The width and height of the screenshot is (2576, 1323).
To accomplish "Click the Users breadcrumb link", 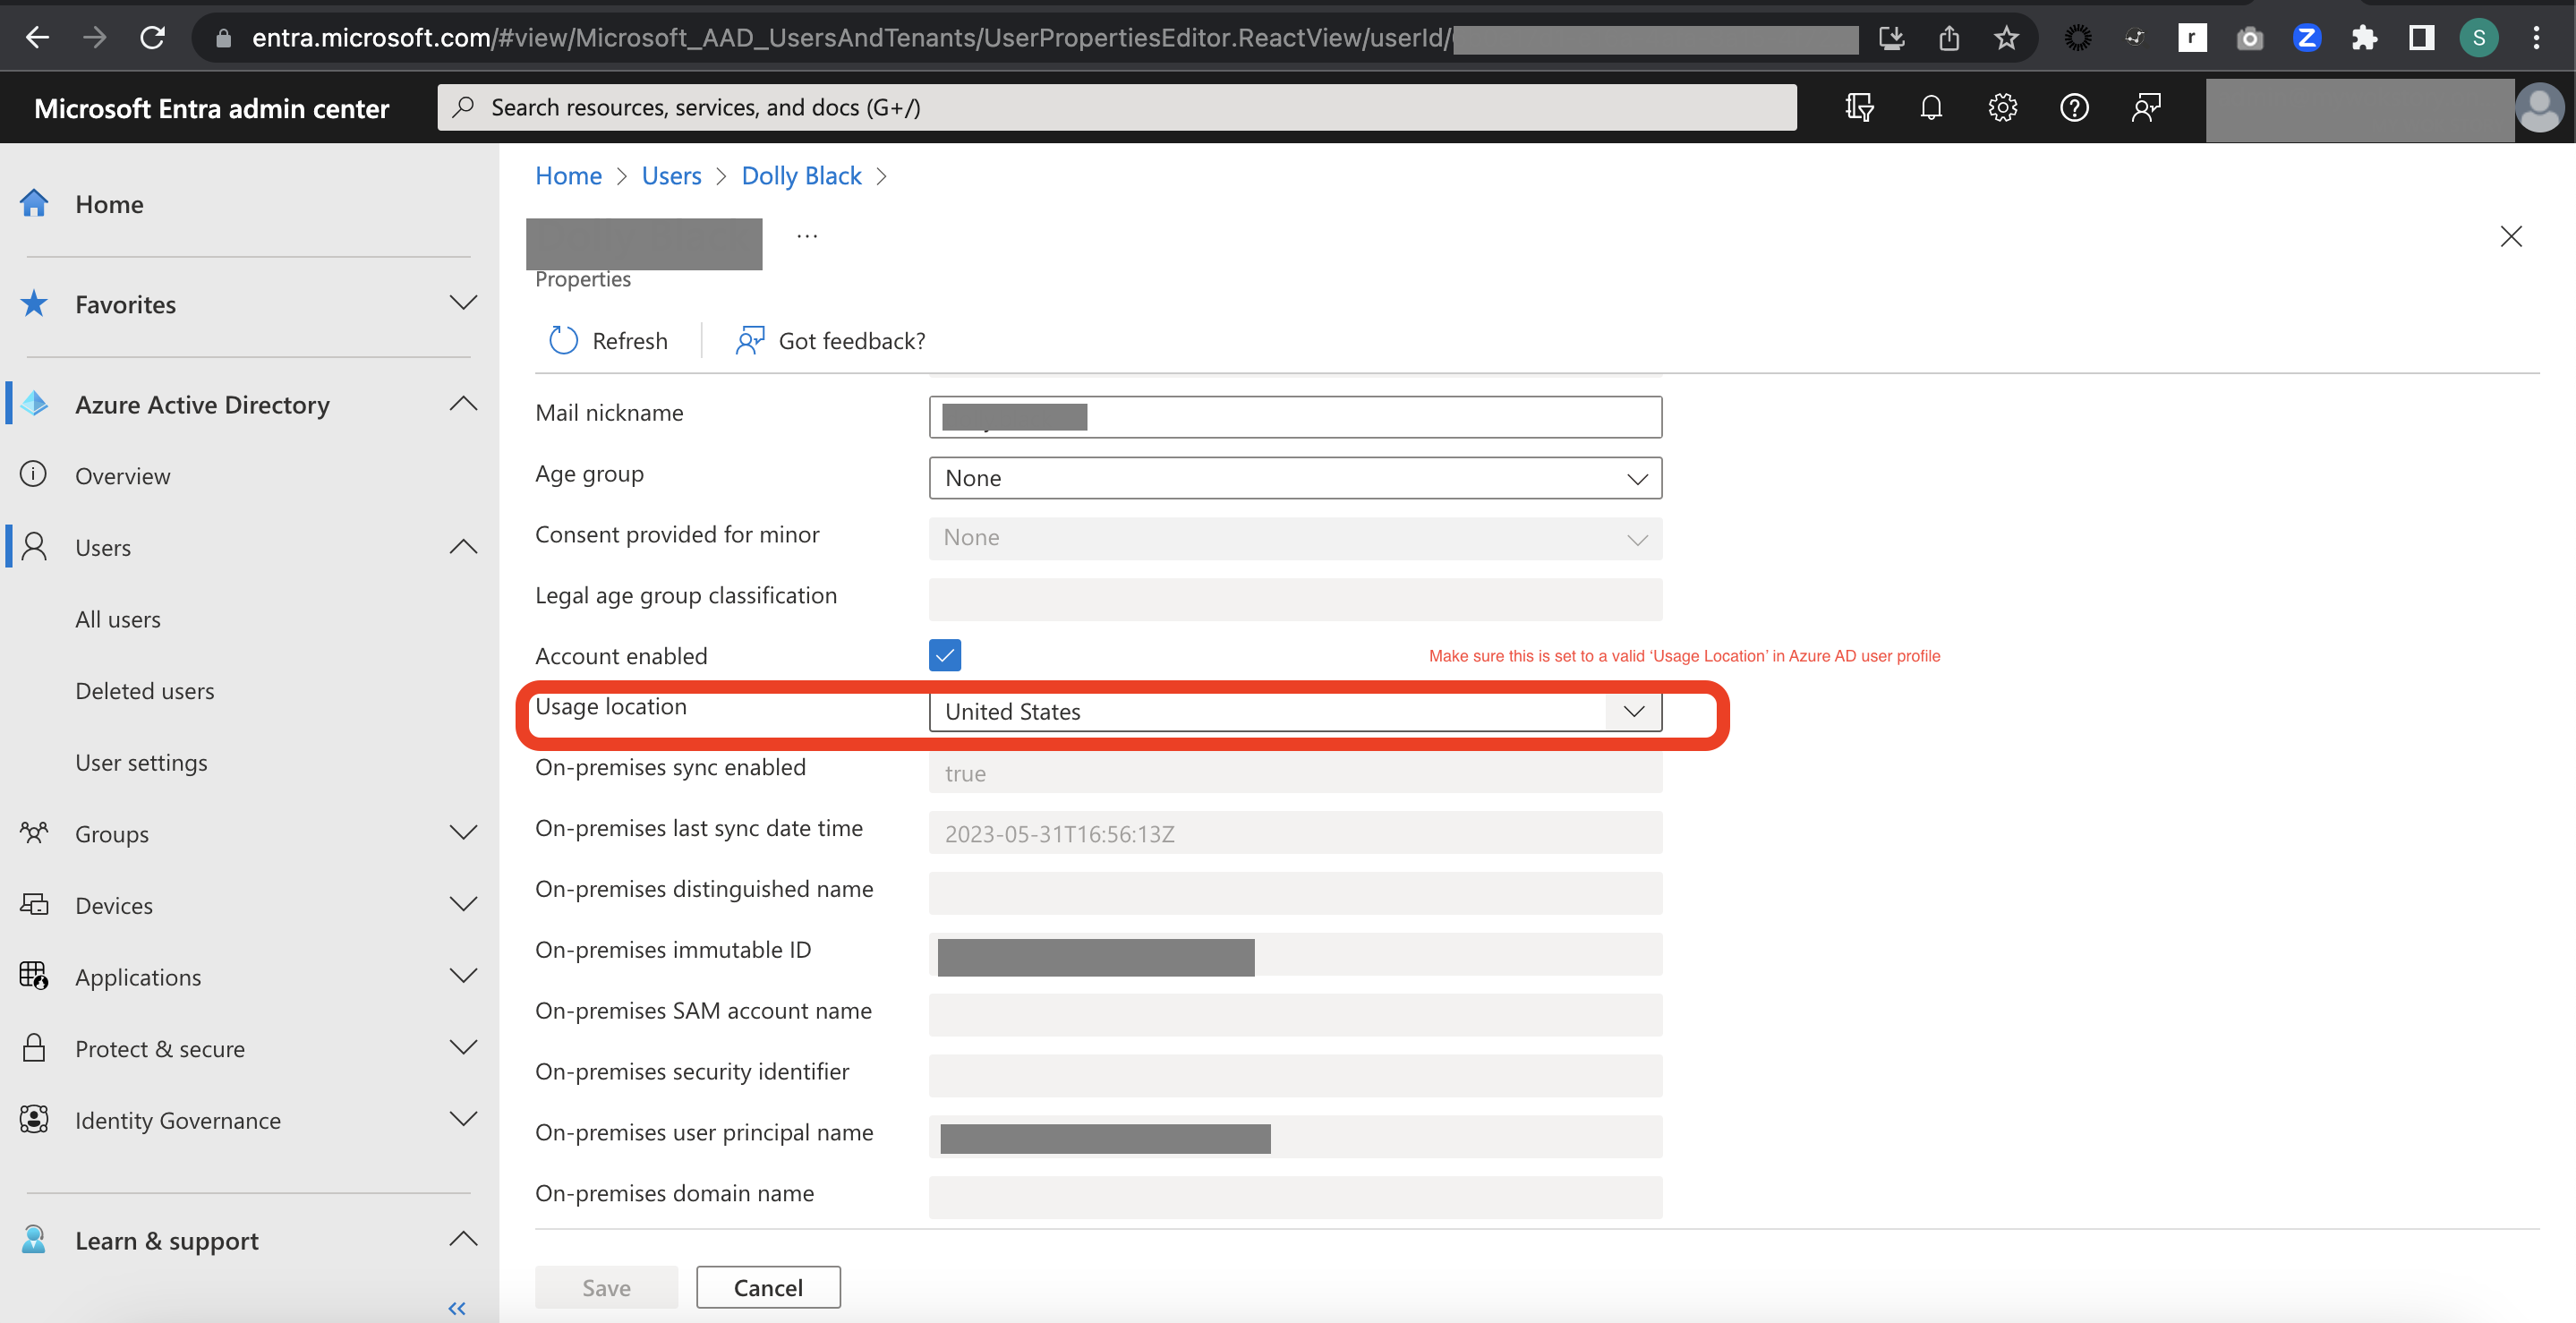I will tap(671, 176).
